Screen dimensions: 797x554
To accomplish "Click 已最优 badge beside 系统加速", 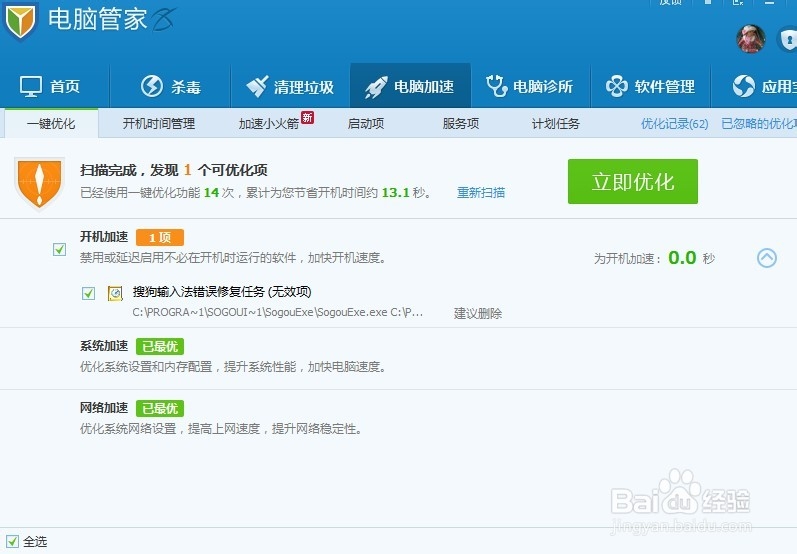I will point(160,347).
